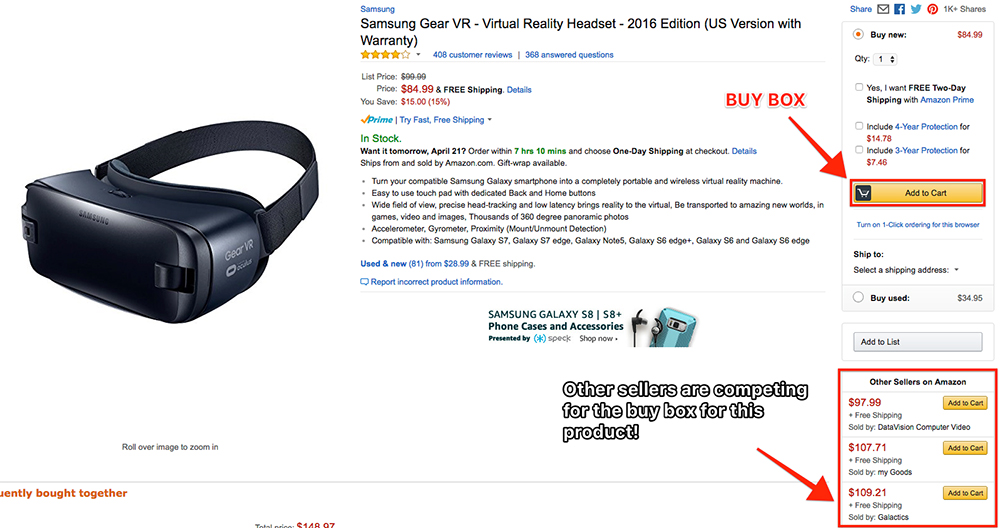Tick the 3-Year Protection checkbox
The height and width of the screenshot is (528, 1000).
pyautogui.click(x=859, y=150)
